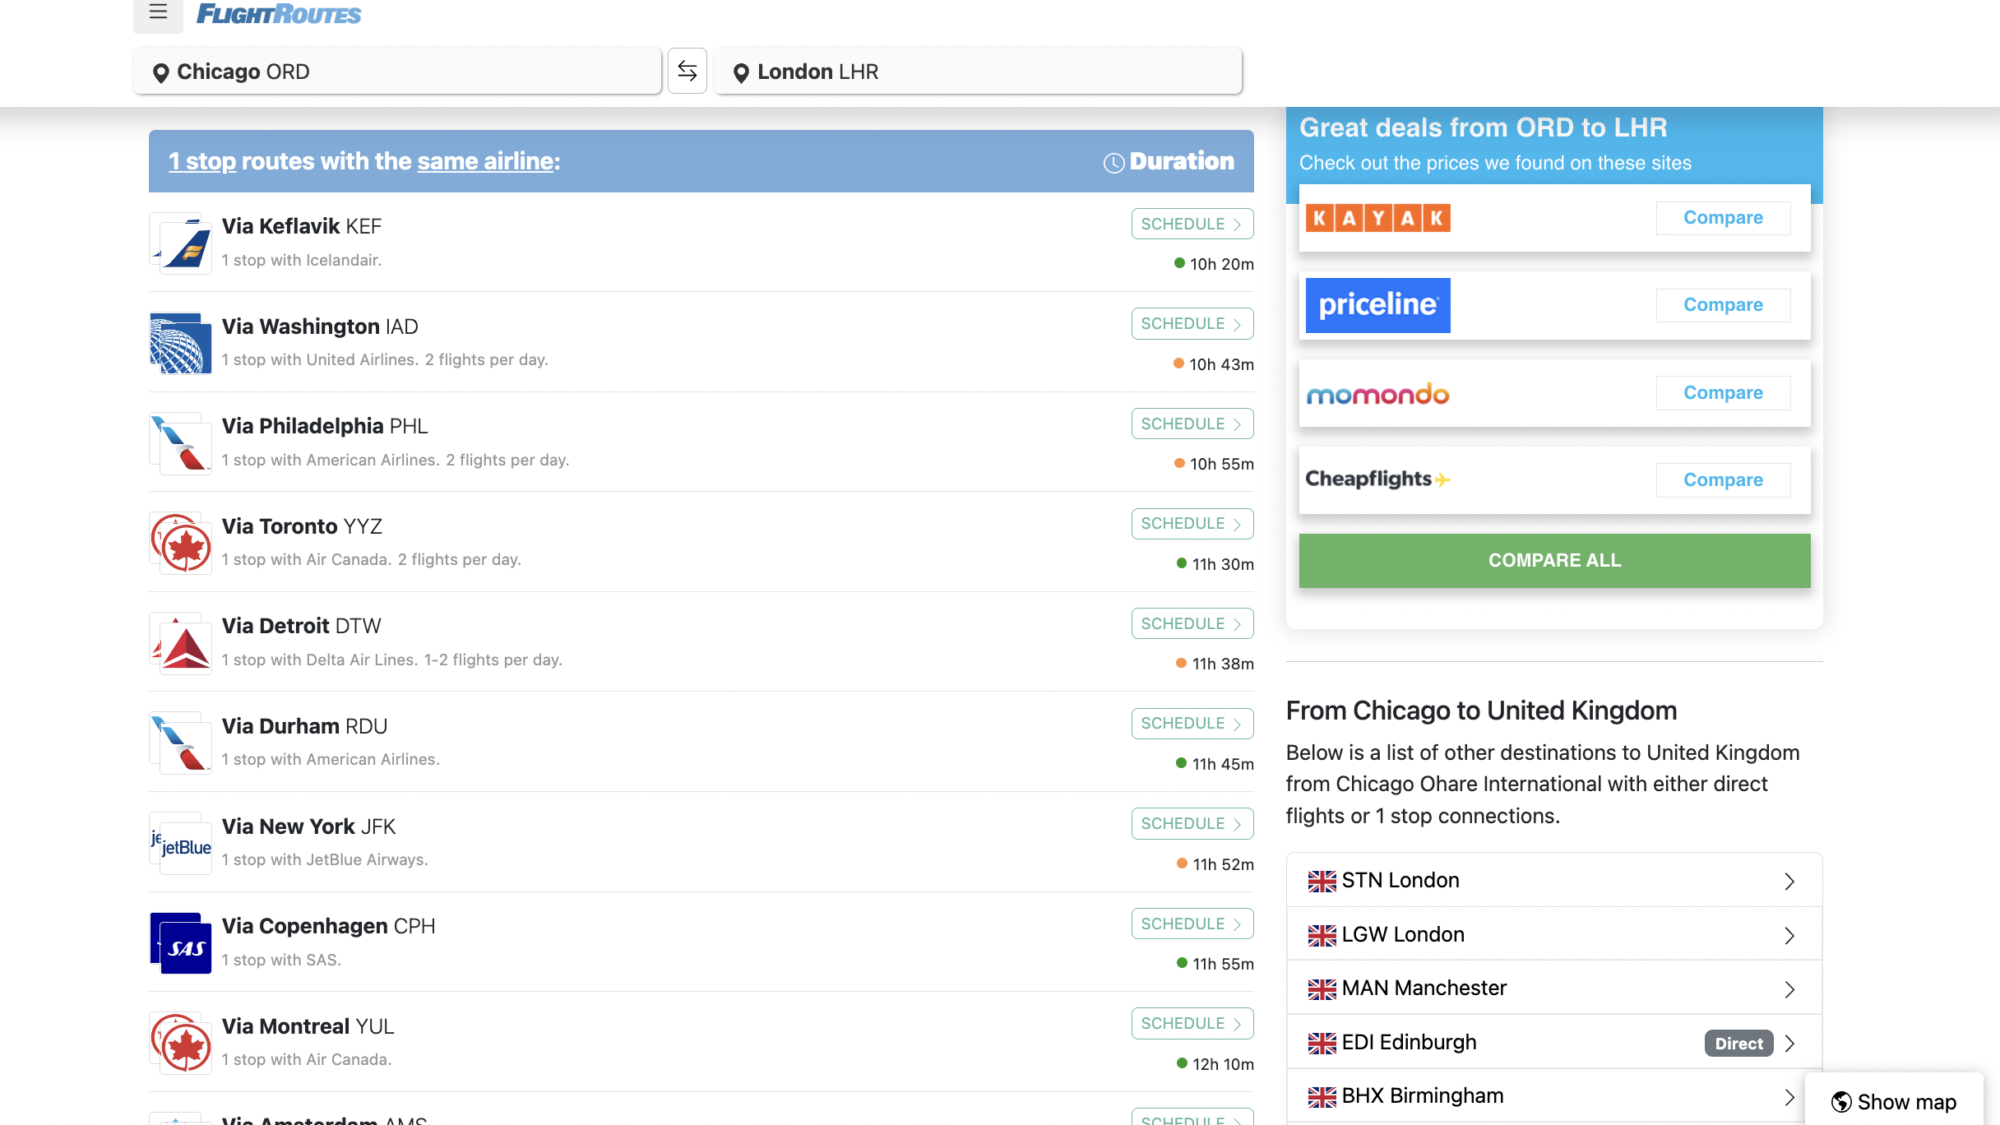Compare prices on priceline
The width and height of the screenshot is (2000, 1125).
1723,305
